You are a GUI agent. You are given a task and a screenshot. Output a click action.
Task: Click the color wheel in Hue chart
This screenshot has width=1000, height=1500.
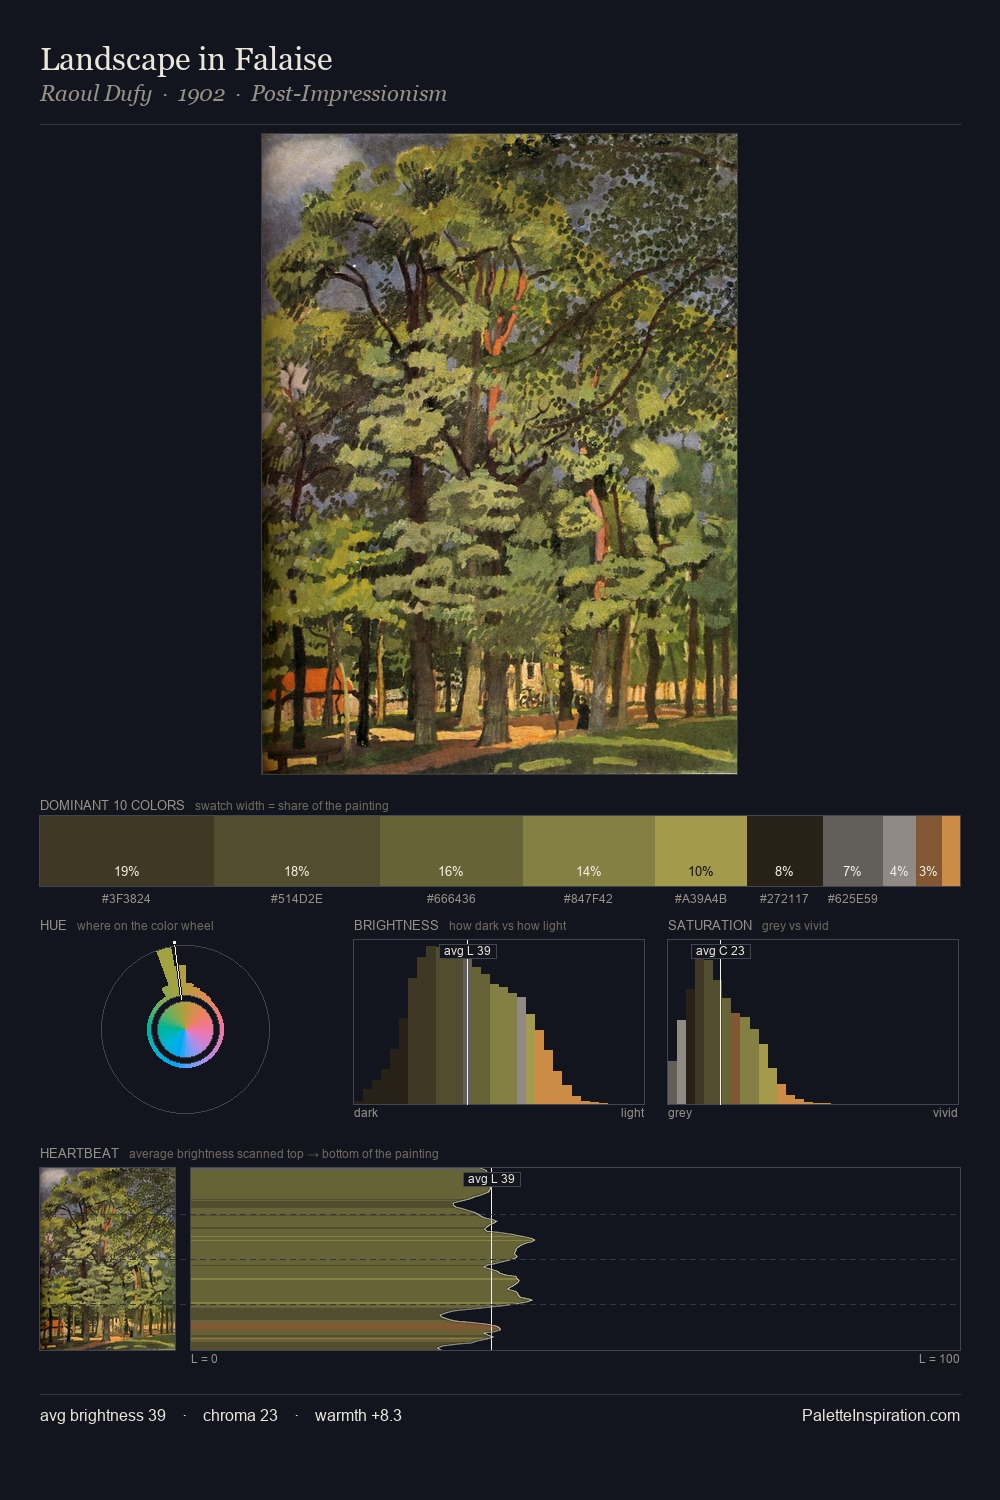(185, 1029)
